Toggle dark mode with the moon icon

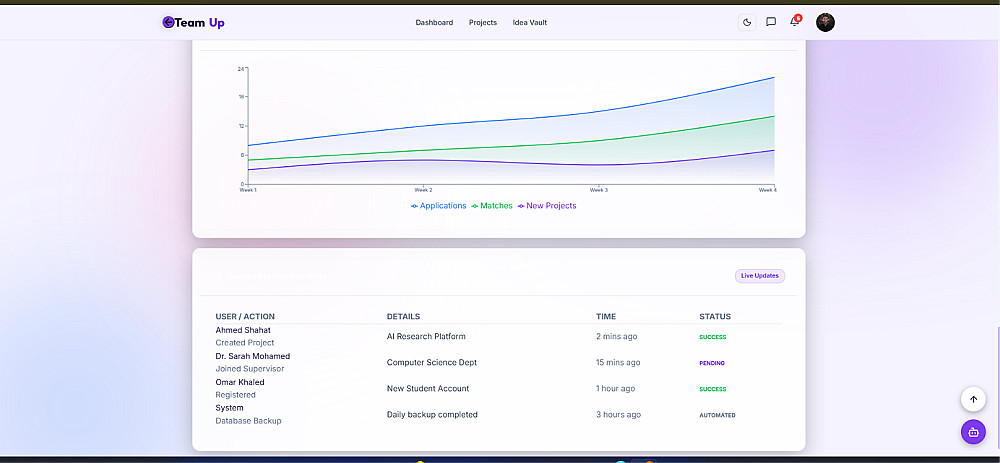pyautogui.click(x=747, y=22)
